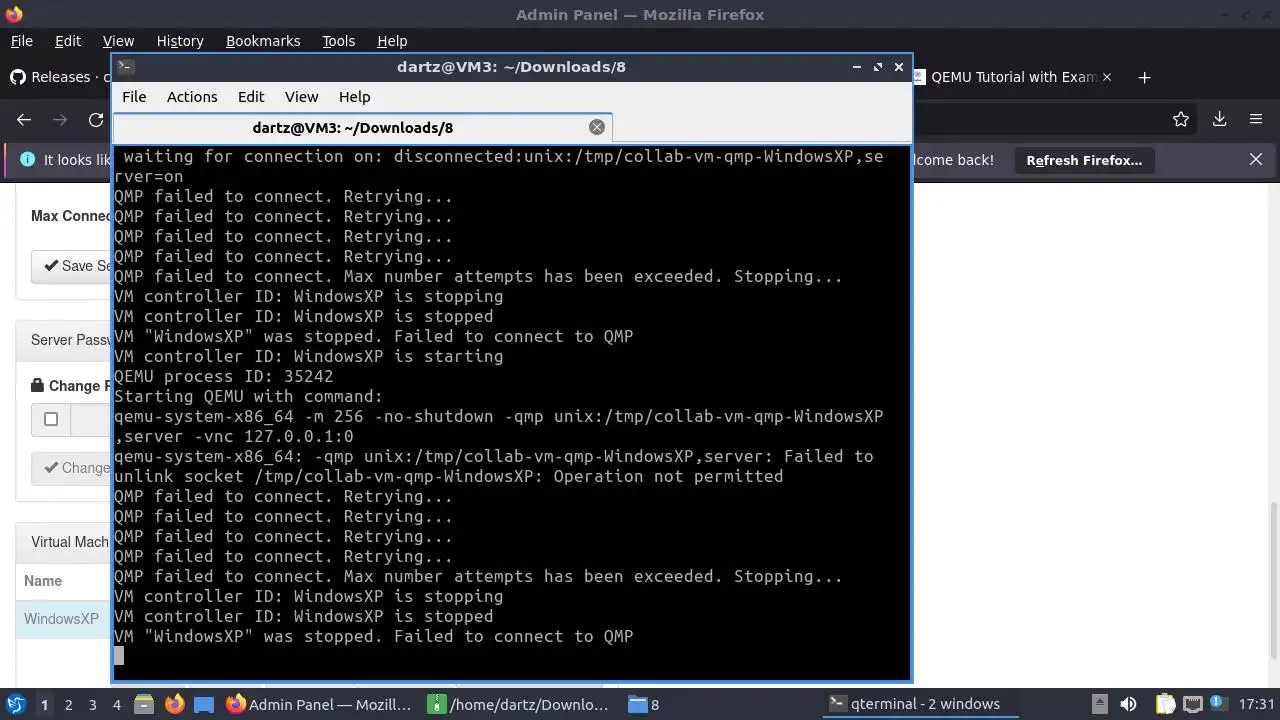Screen dimensions: 1280x720
Task: Click the Name column header in VM table
Action: tap(43, 581)
